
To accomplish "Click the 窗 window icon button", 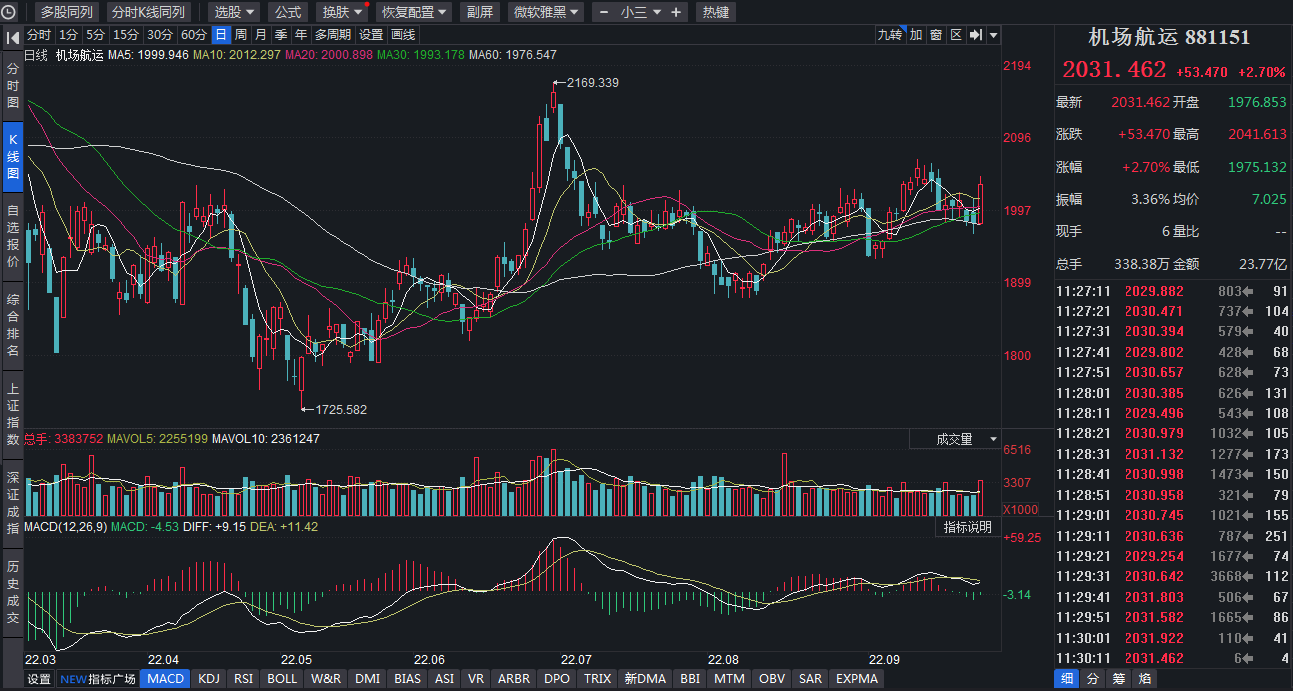I will point(936,35).
